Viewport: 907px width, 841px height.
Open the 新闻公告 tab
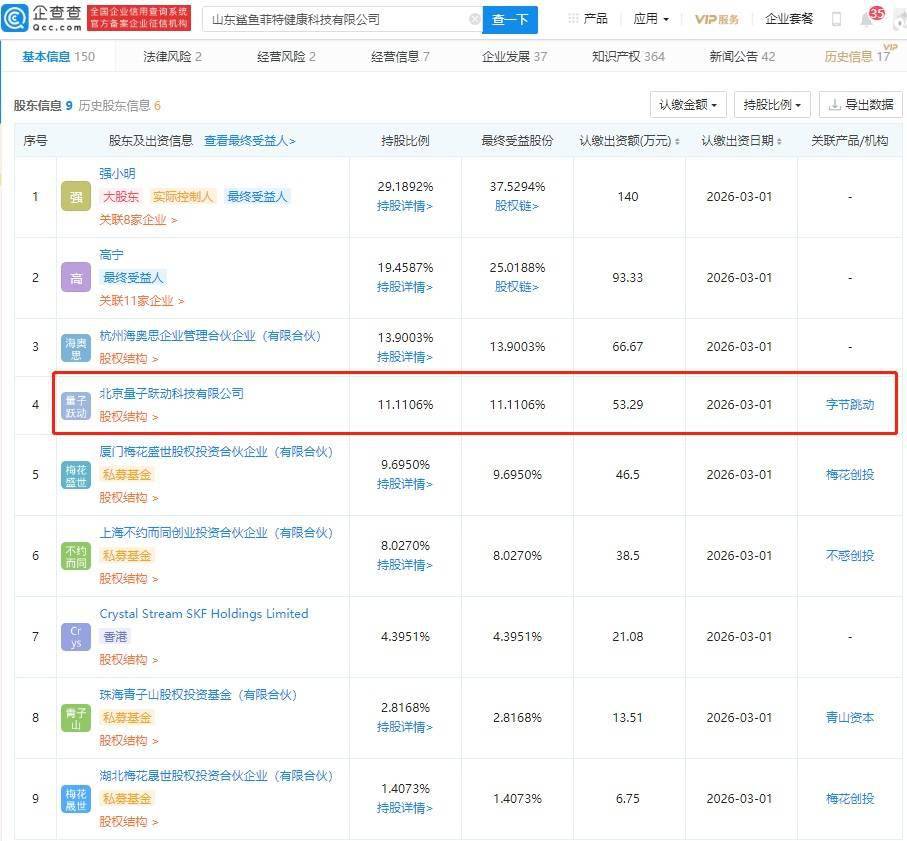click(742, 57)
